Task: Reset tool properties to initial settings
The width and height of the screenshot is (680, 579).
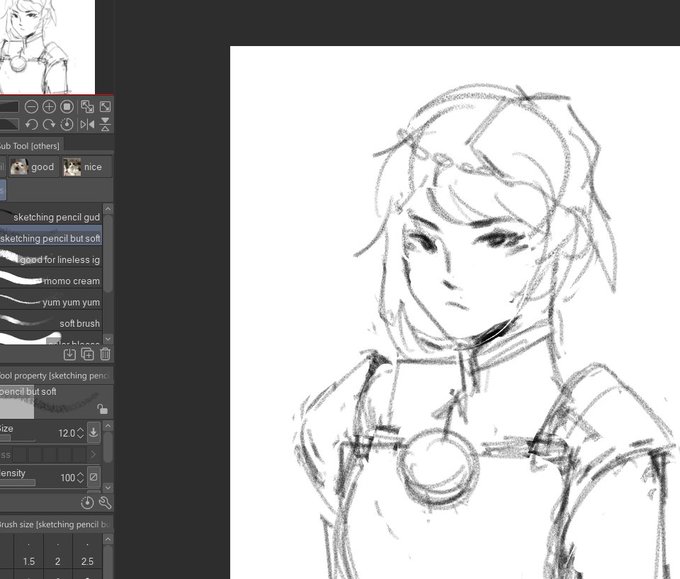Action: [87, 503]
